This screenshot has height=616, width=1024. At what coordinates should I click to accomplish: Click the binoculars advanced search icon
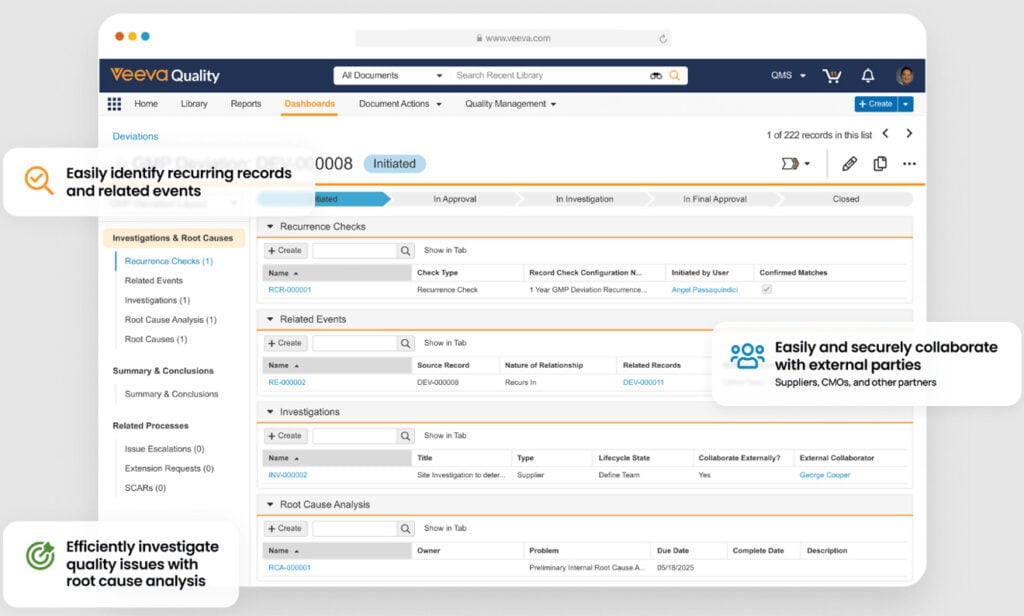(656, 76)
